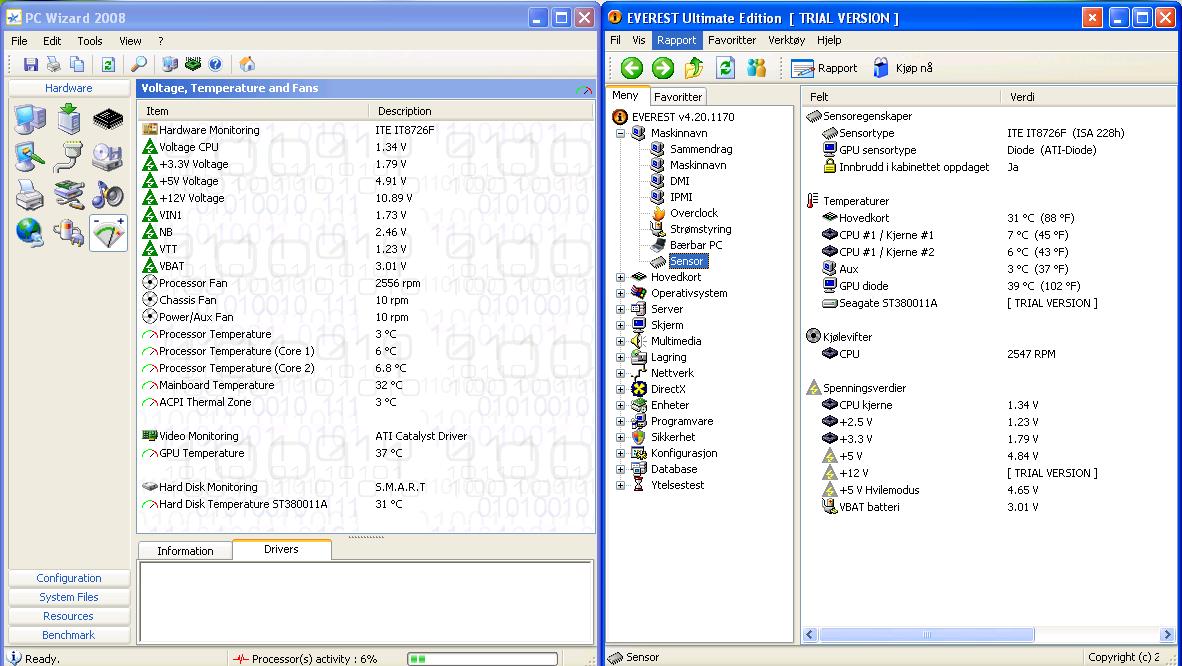Viewport: 1182px width, 666px height.
Task: Switch to the Drivers tab in PC Wizard
Action: point(281,549)
